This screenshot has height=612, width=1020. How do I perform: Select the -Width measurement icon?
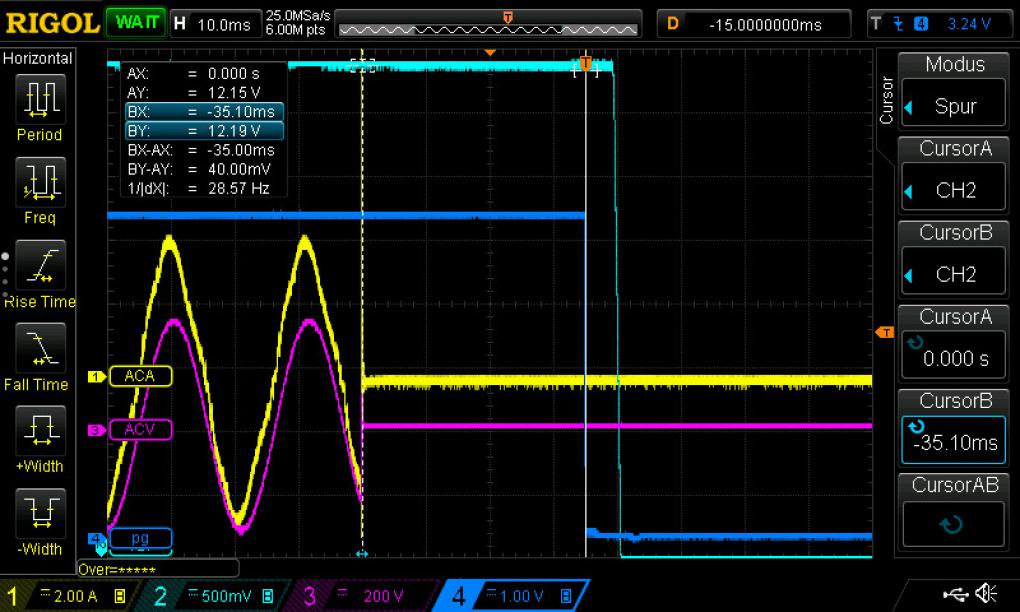(40, 512)
